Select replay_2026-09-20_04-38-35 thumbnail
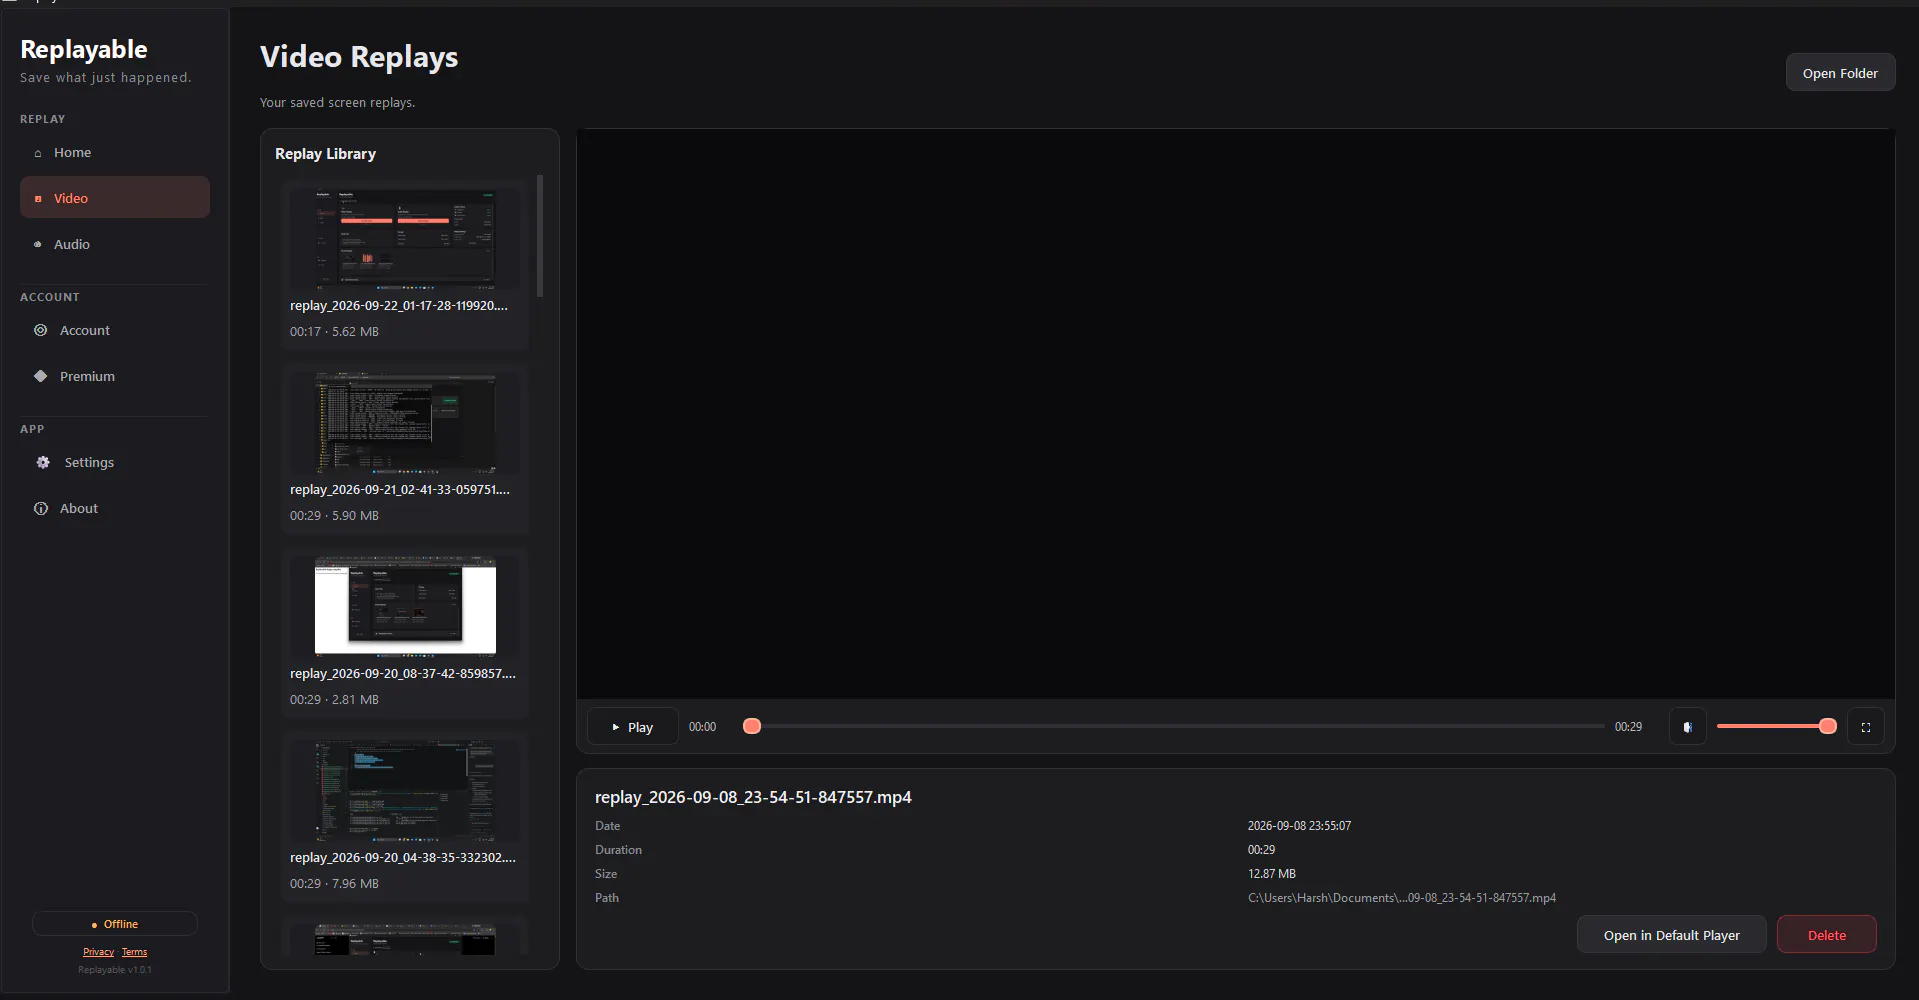 click(405, 791)
